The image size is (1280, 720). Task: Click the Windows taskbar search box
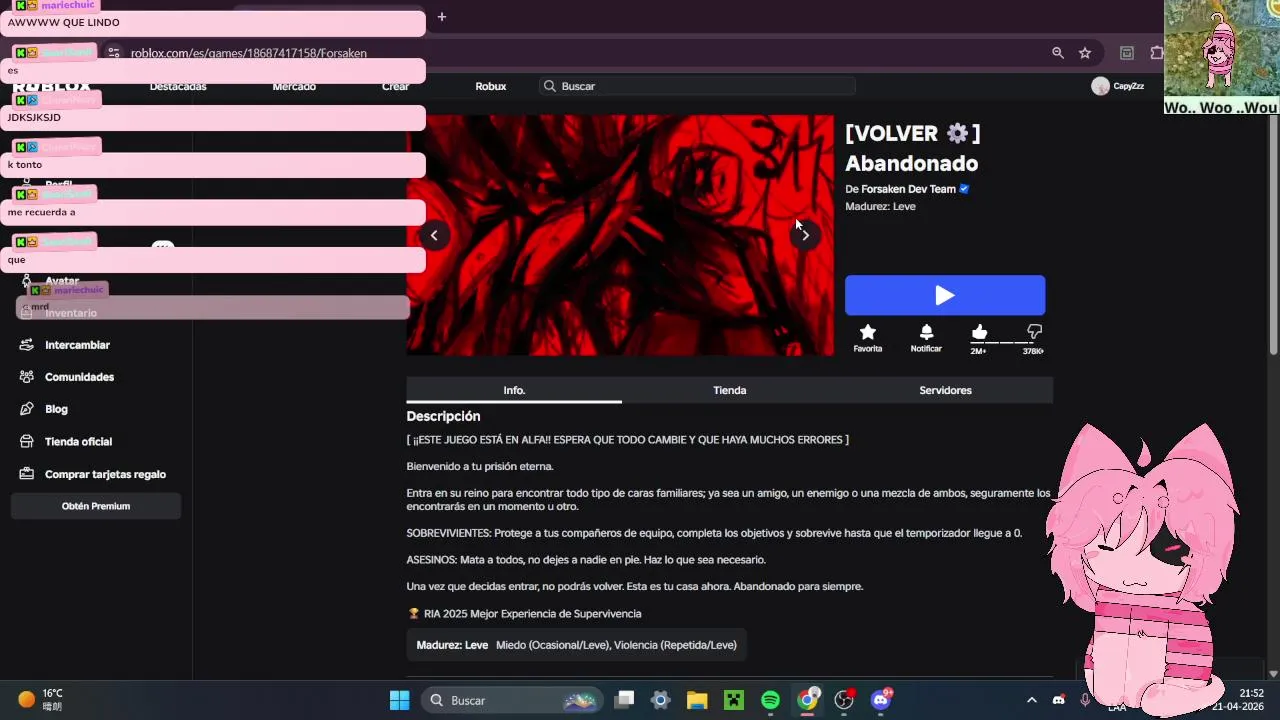[512, 700]
